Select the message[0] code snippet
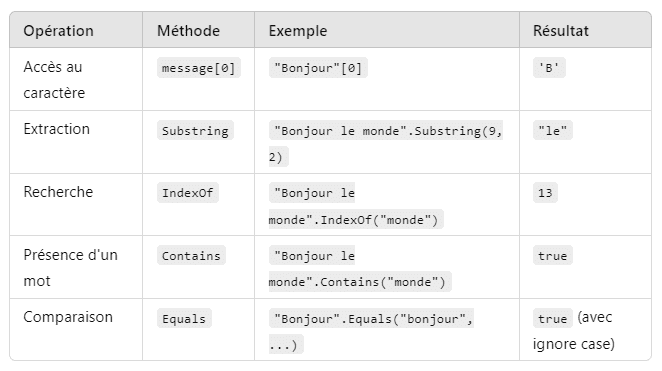This screenshot has width=662, height=371. 198,68
